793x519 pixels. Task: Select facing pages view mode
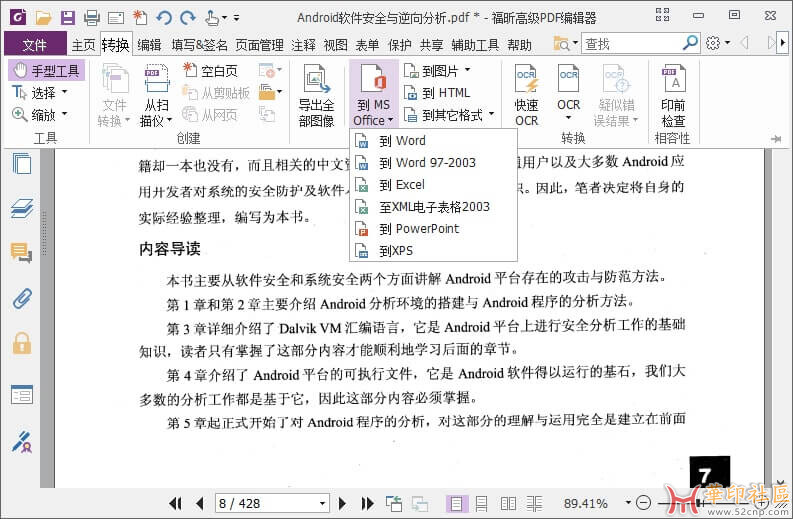coord(508,503)
